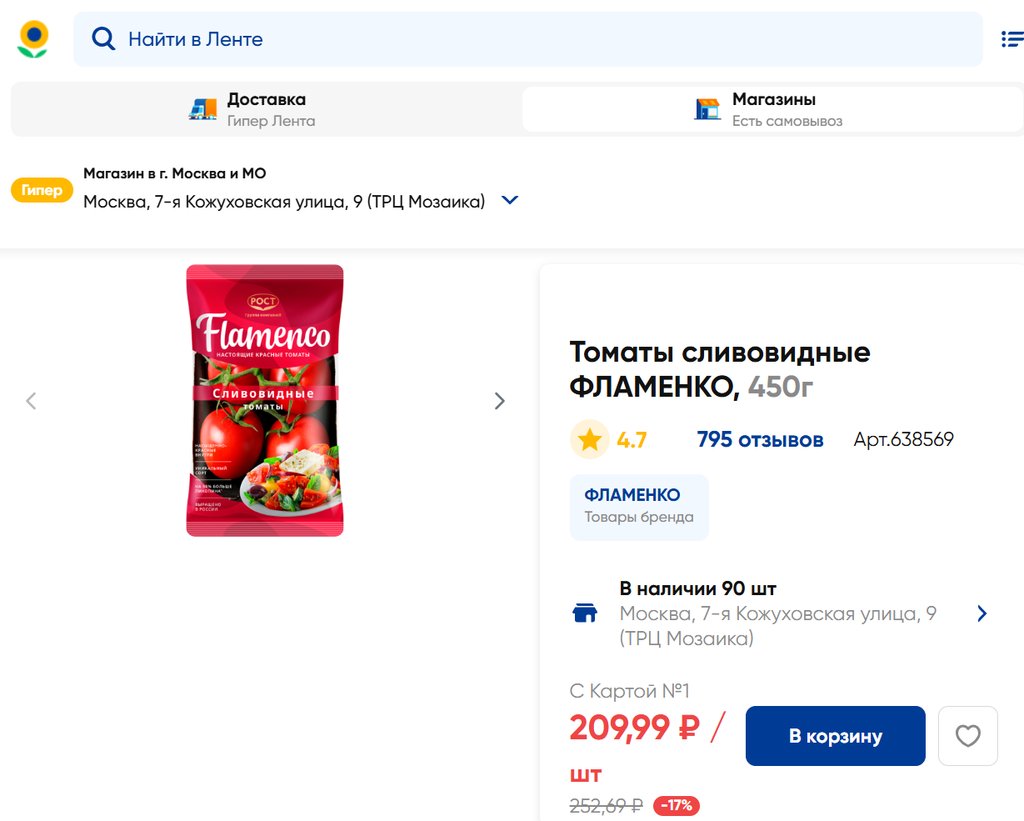This screenshot has height=821, width=1024.
Task: Open the catalog list menu icon
Action: tap(1011, 39)
